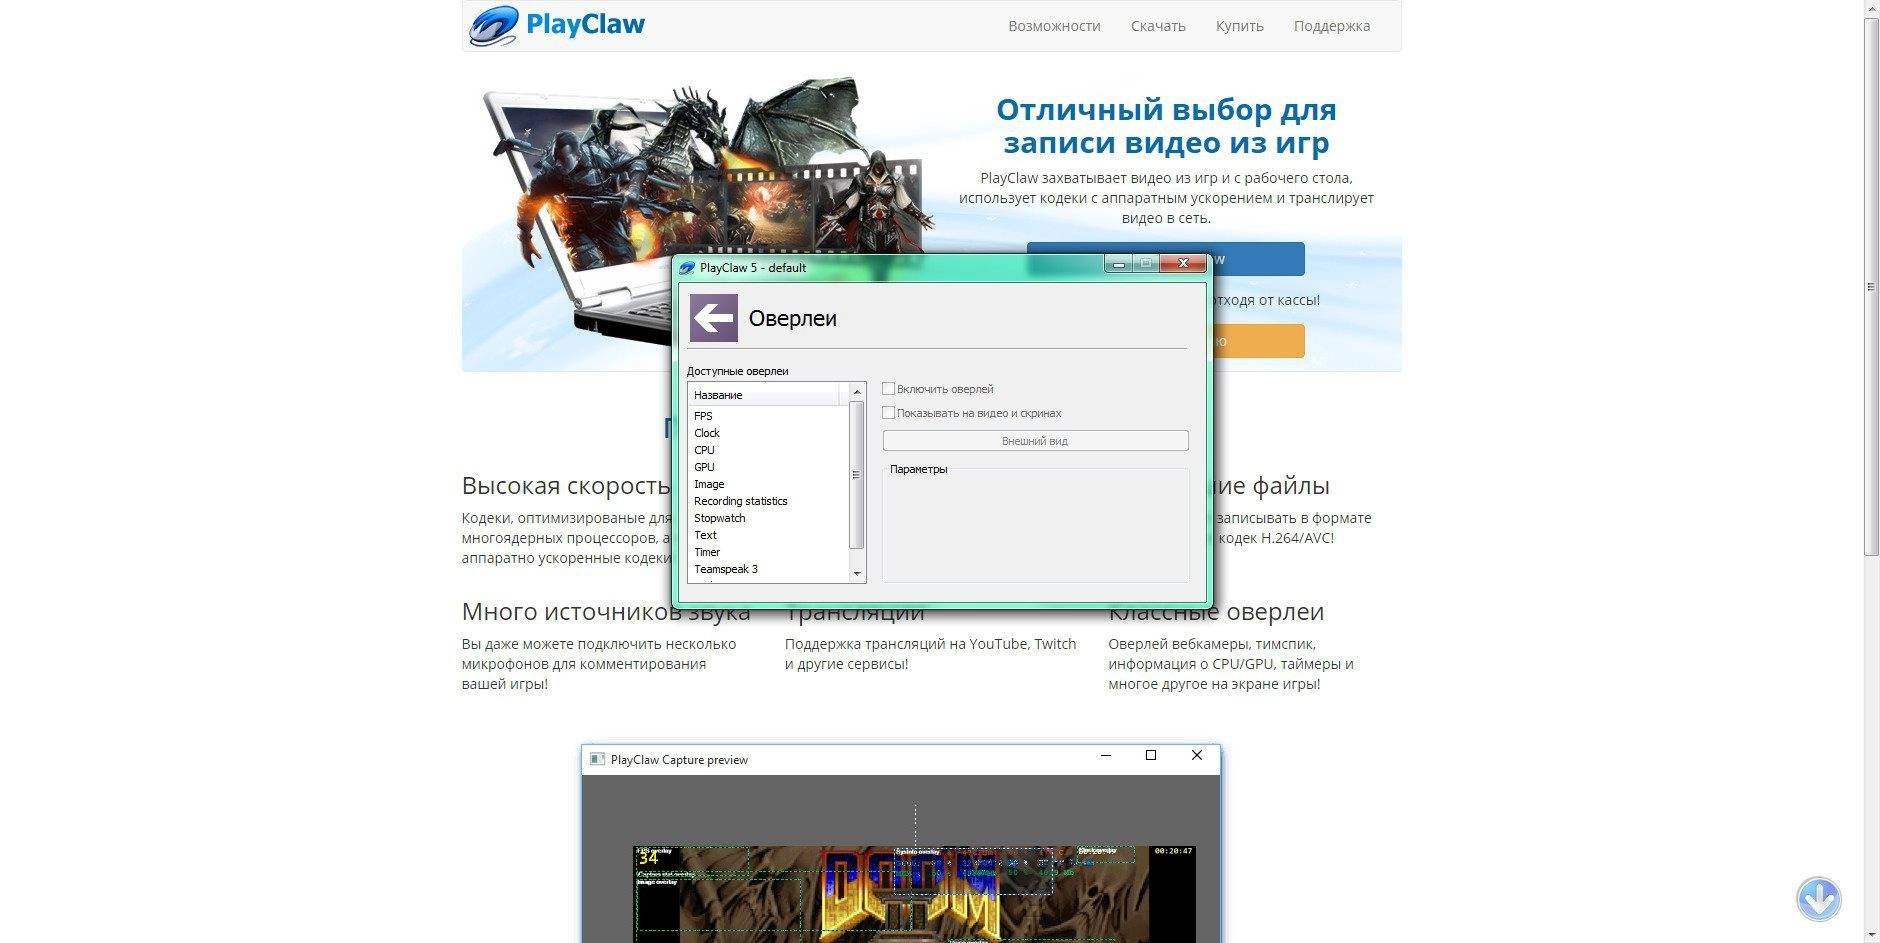1880x943 pixels.
Task: Click the overlay list scrollbar thumb
Action: pyautogui.click(x=856, y=474)
